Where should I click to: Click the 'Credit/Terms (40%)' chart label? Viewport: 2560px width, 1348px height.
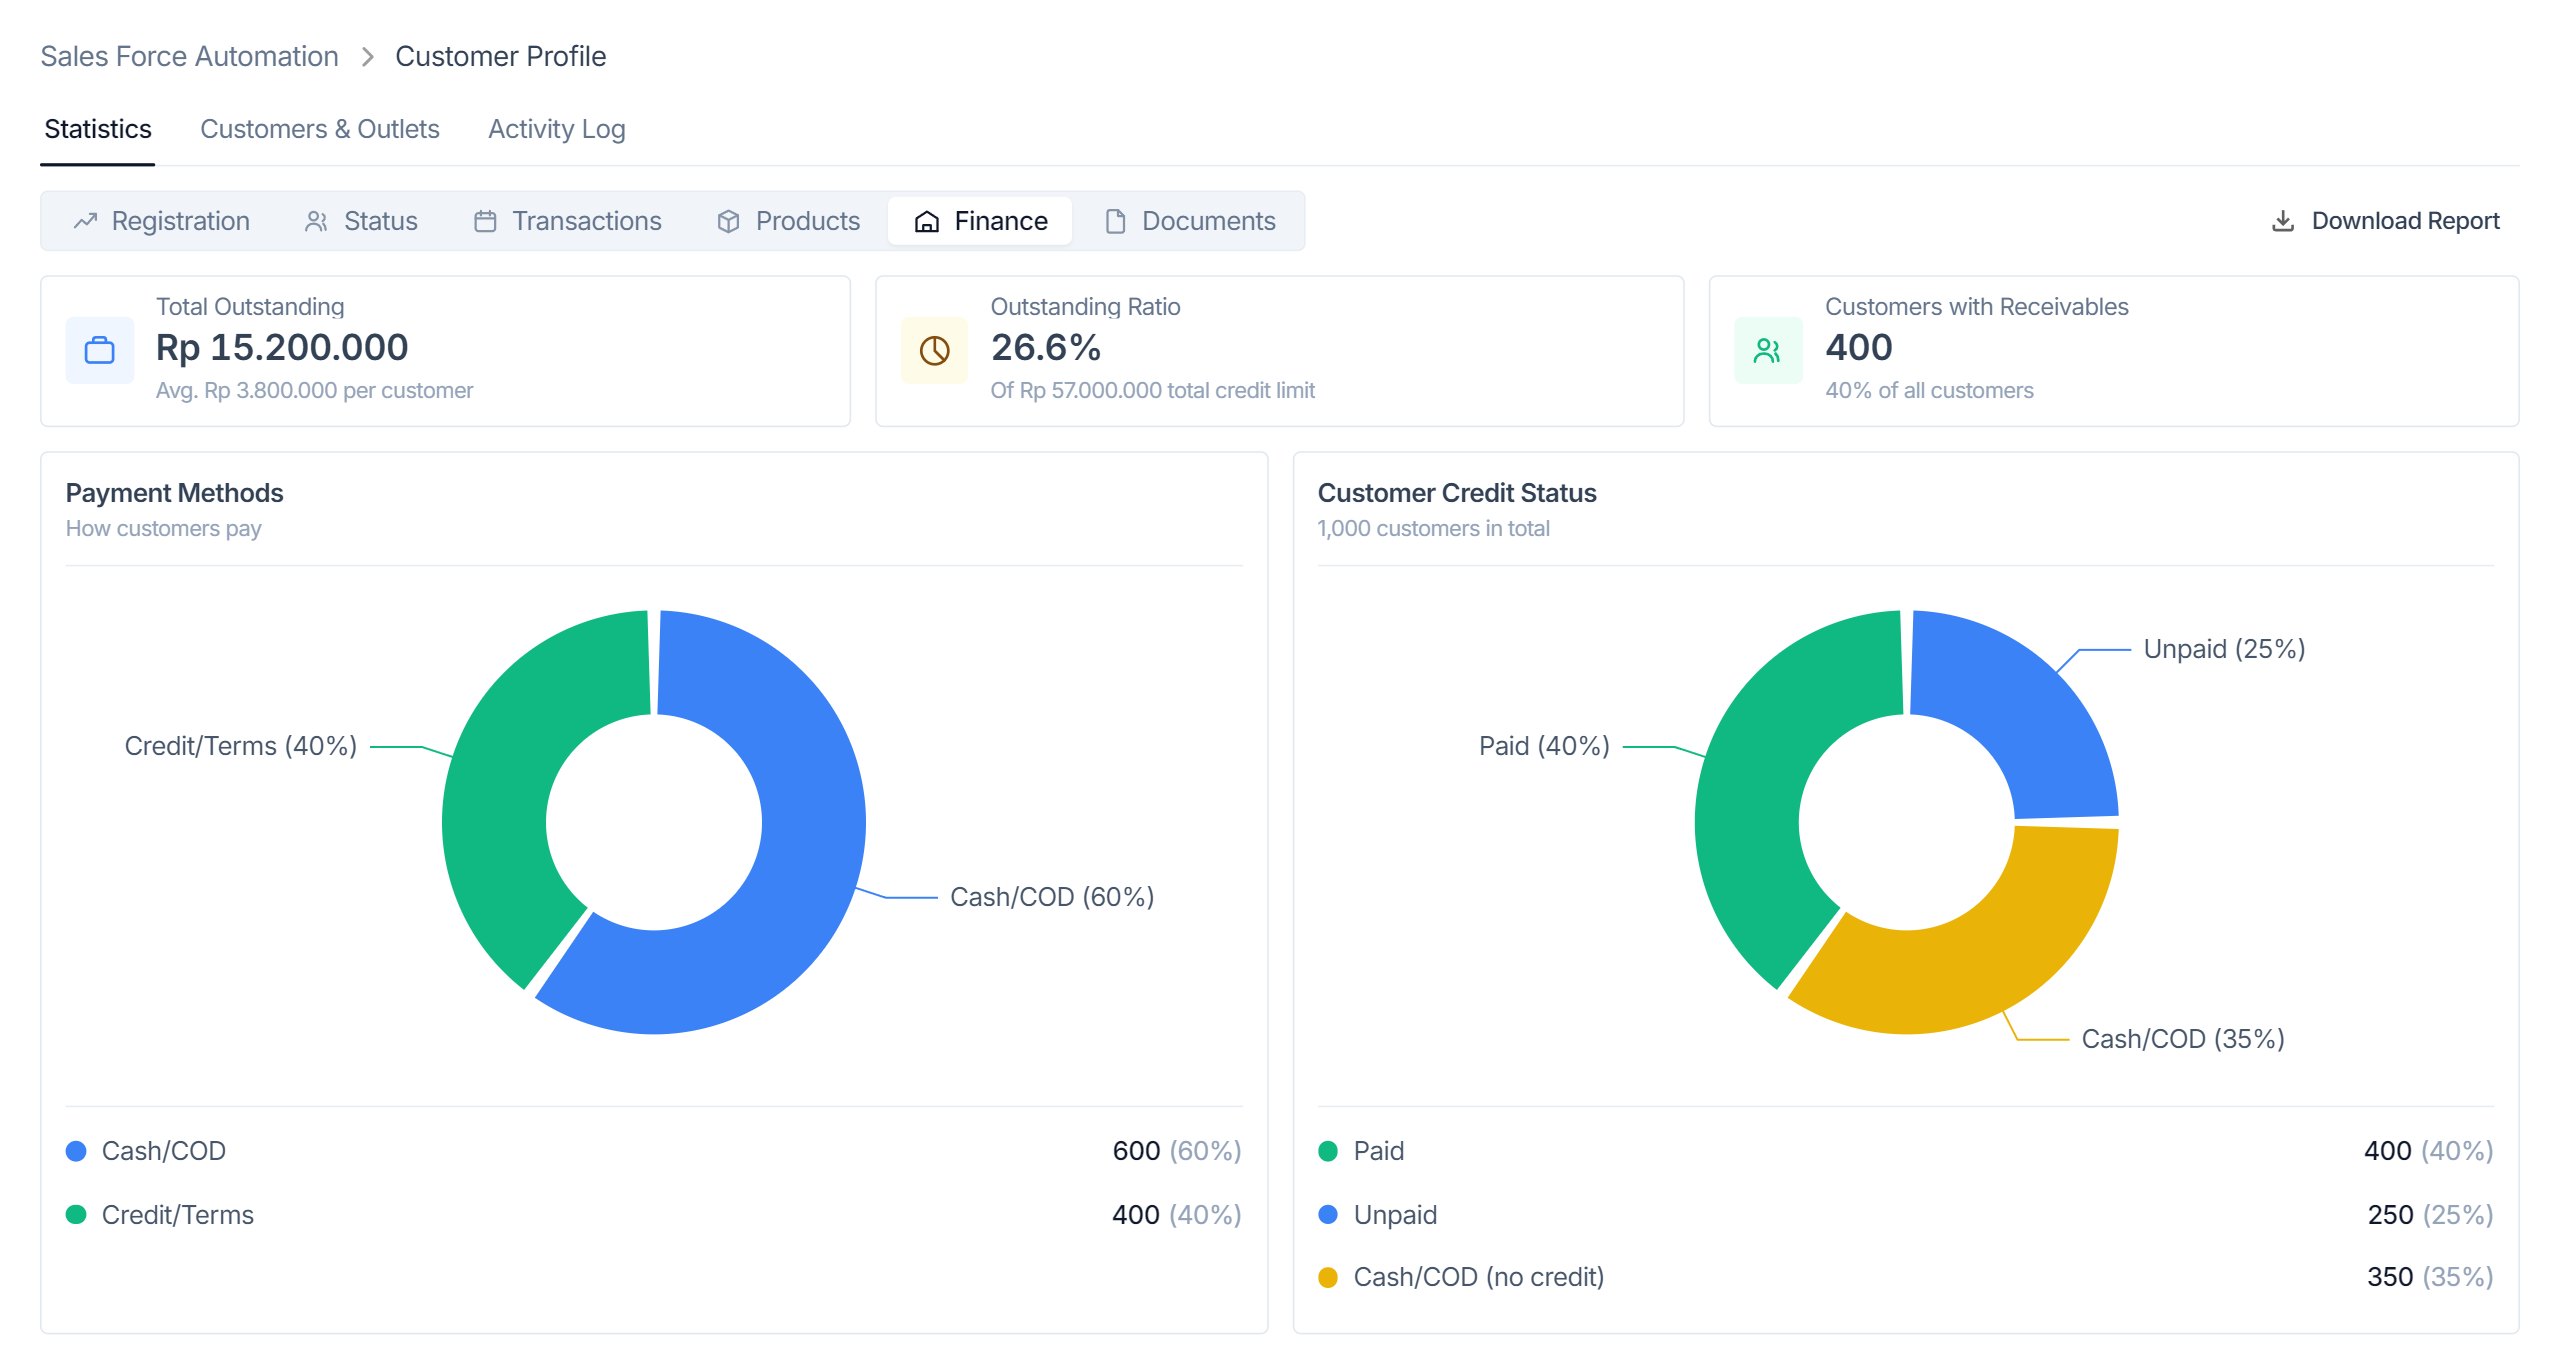pos(241,747)
